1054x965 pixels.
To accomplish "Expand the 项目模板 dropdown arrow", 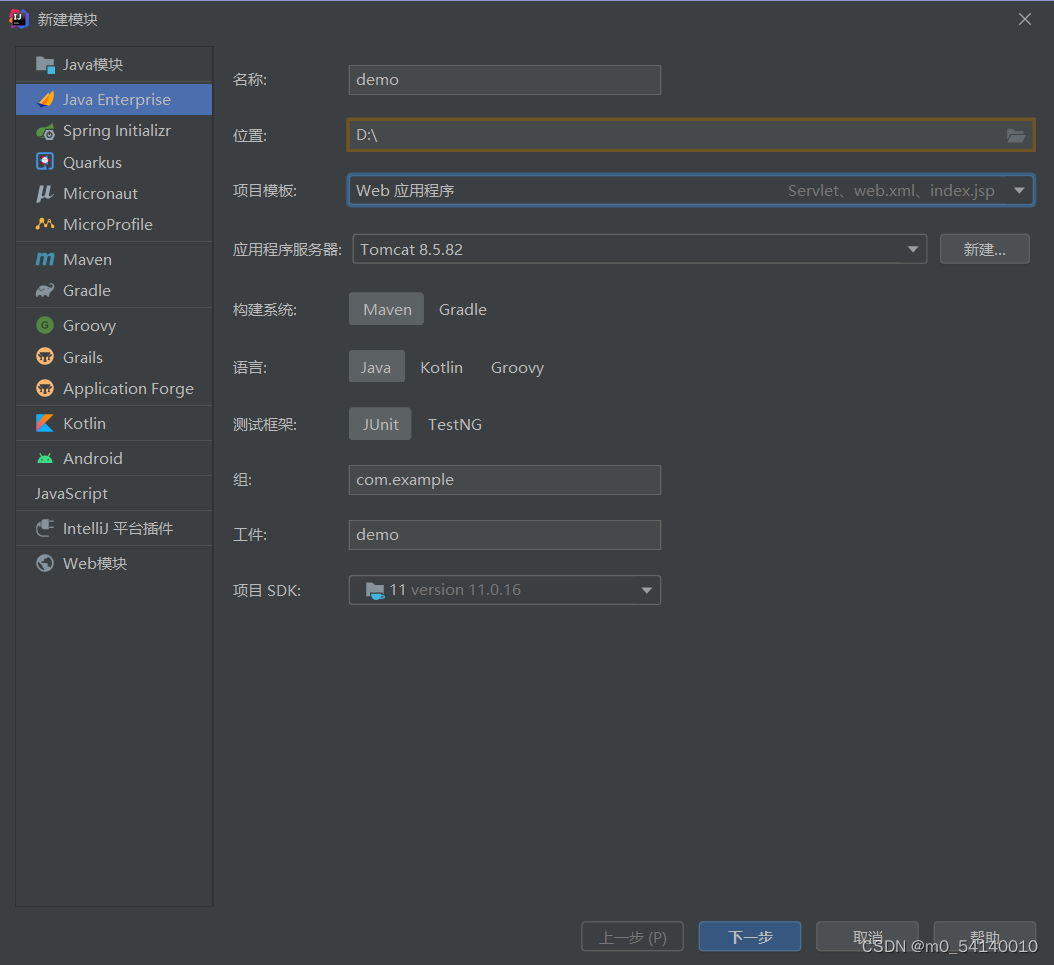I will pos(1019,191).
